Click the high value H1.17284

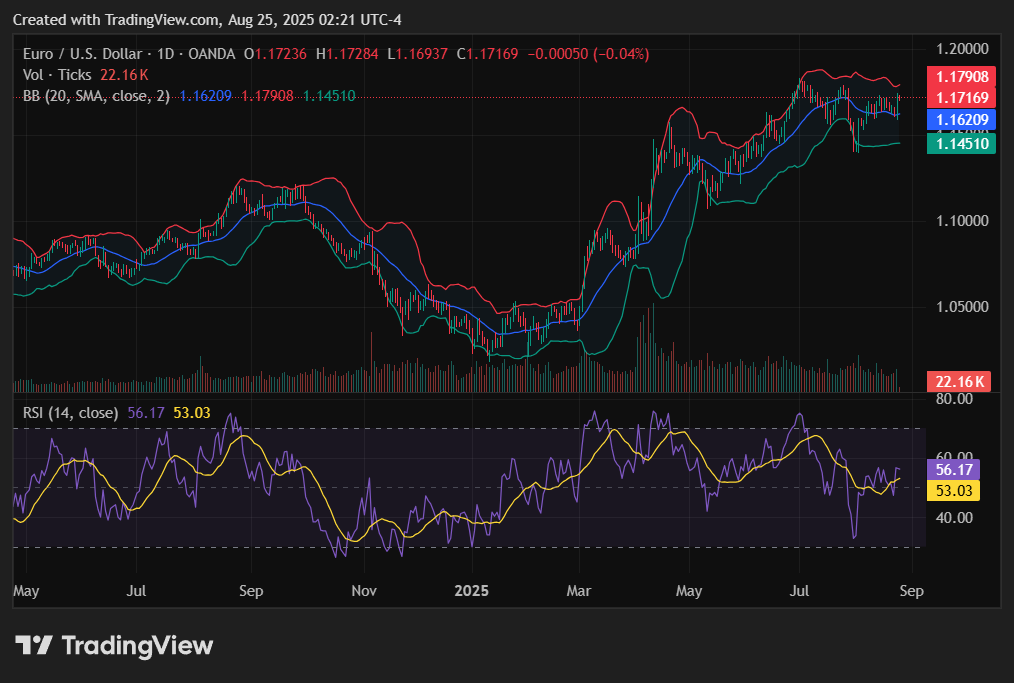pyautogui.click(x=347, y=54)
